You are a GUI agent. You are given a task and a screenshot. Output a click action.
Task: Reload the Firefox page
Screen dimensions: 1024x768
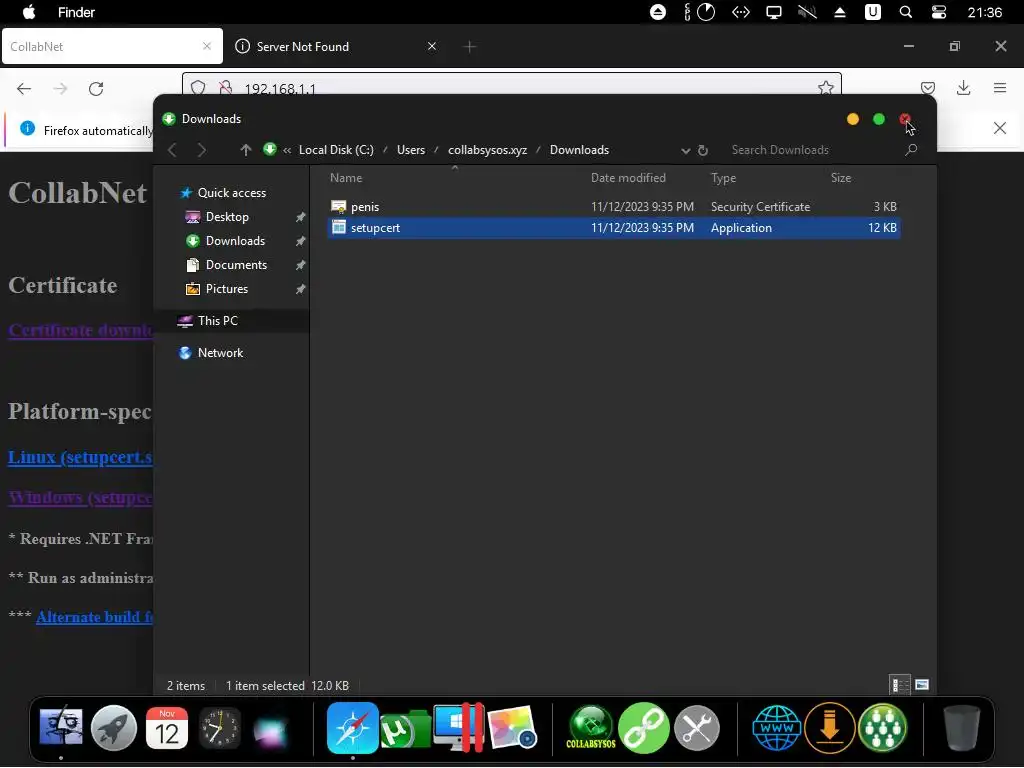click(x=96, y=89)
